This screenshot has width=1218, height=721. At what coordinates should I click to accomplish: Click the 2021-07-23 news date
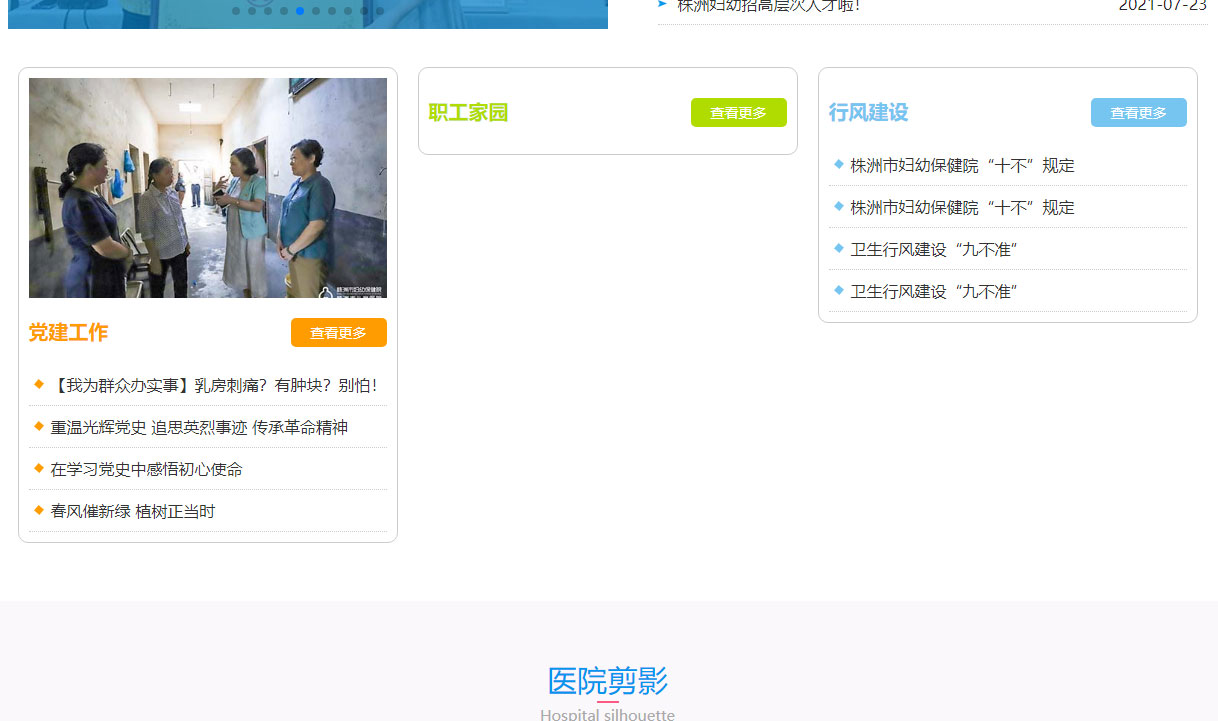coord(1162,6)
